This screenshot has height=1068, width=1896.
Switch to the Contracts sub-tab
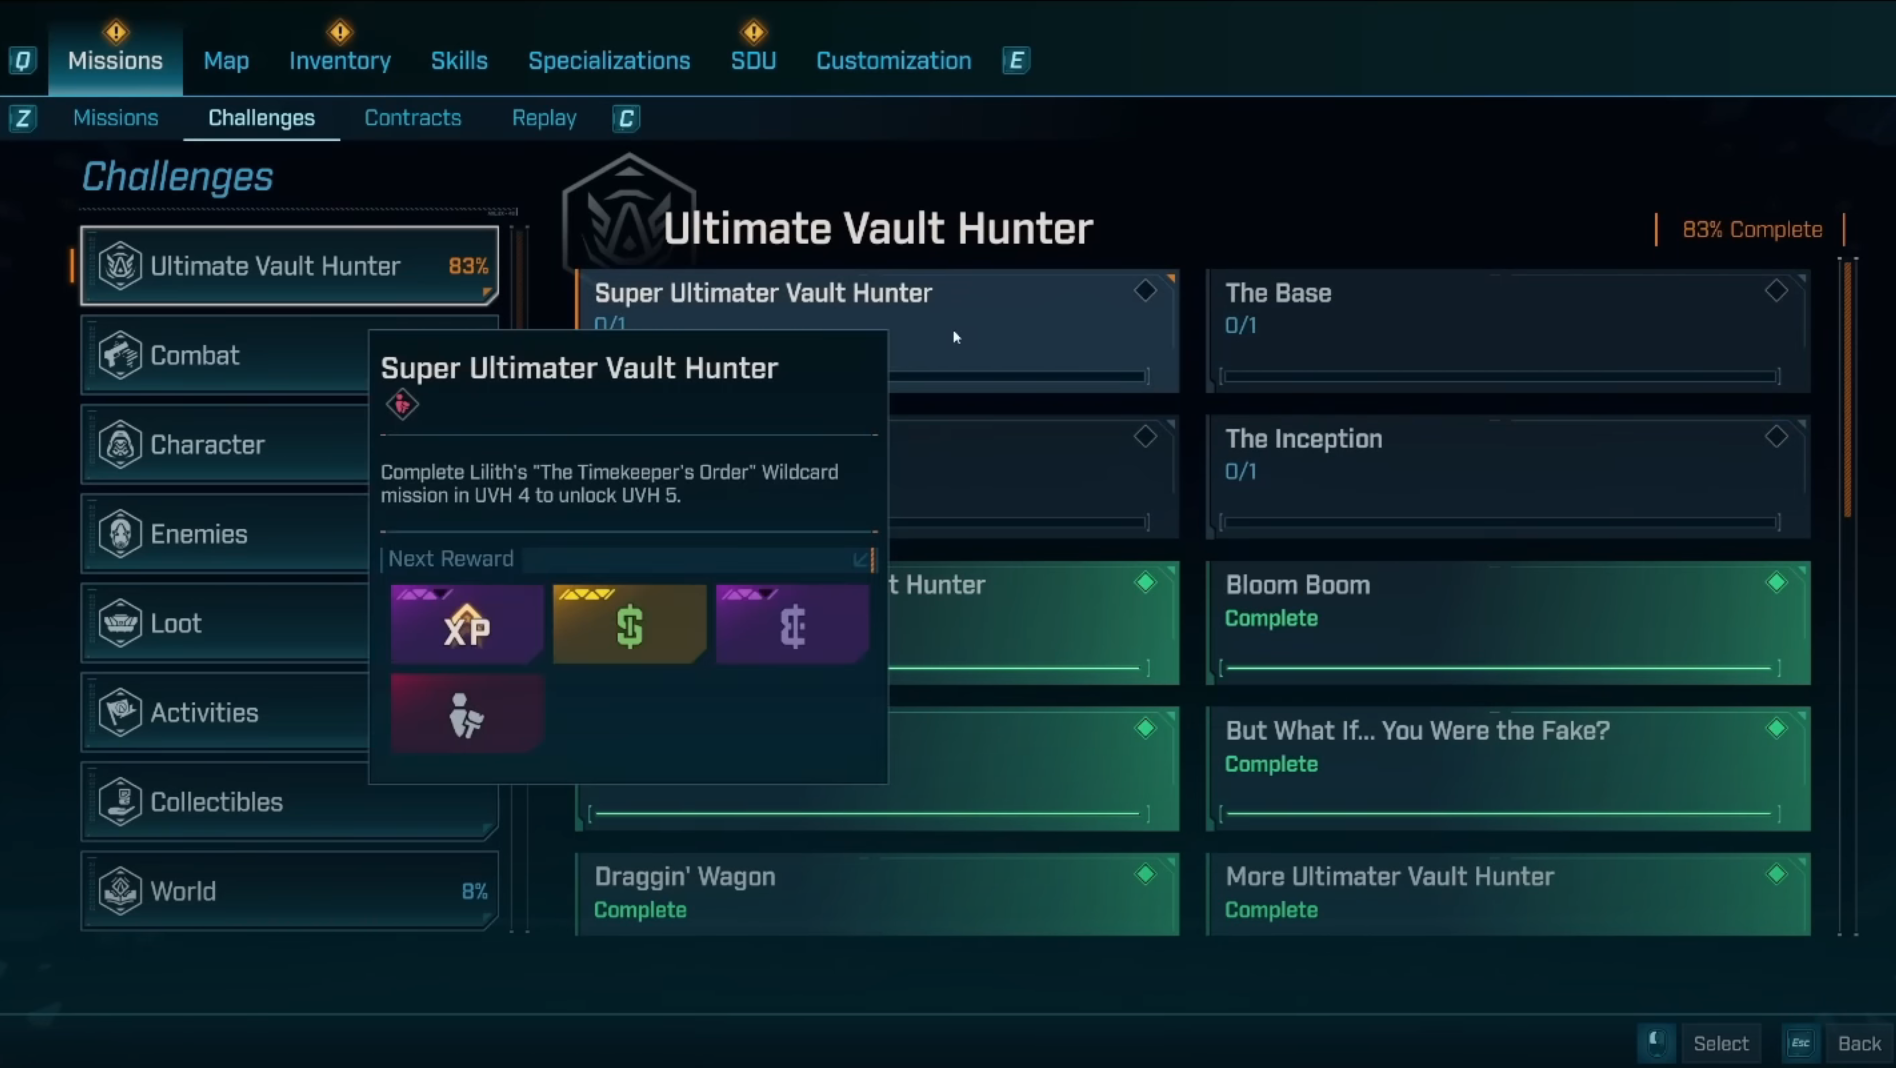[412, 118]
